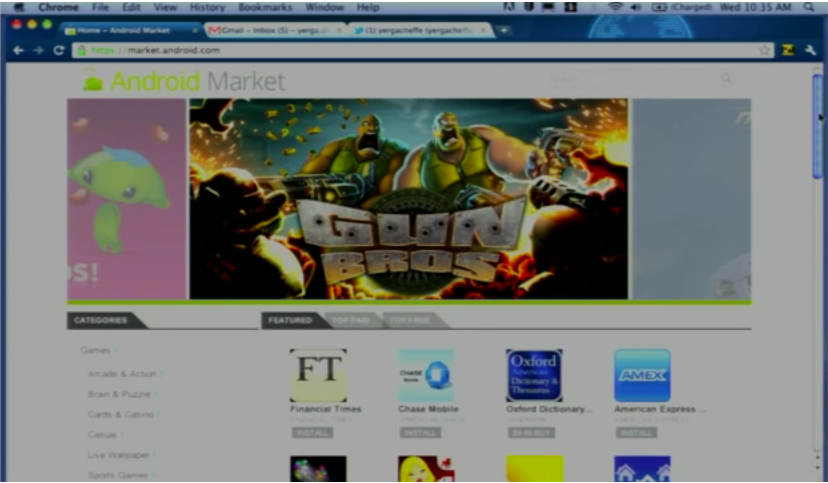Click the browser reload icon
The height and width of the screenshot is (483, 828).
59,50
